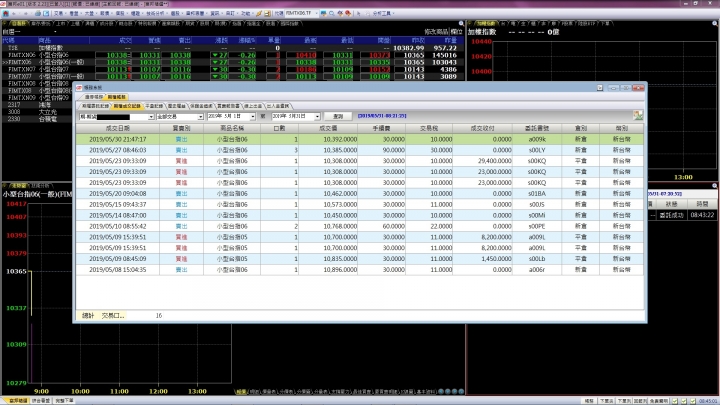Select the 2019/05/10 08:55:42 trade row
Screen dimensions: 720x405
[360, 226]
